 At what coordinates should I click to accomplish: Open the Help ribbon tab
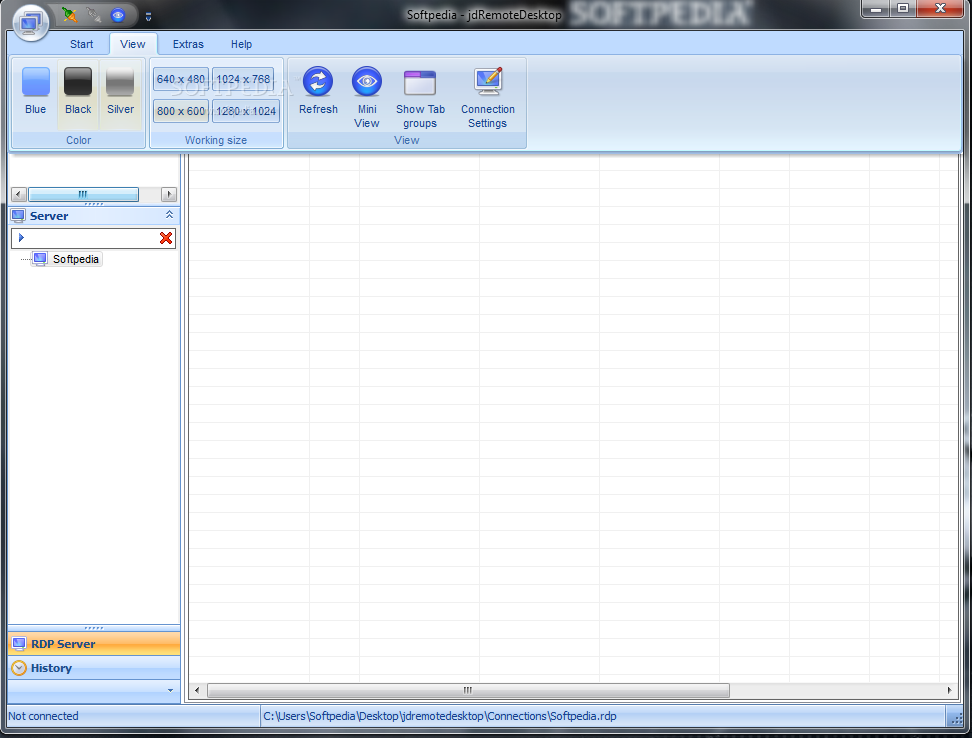[x=241, y=44]
